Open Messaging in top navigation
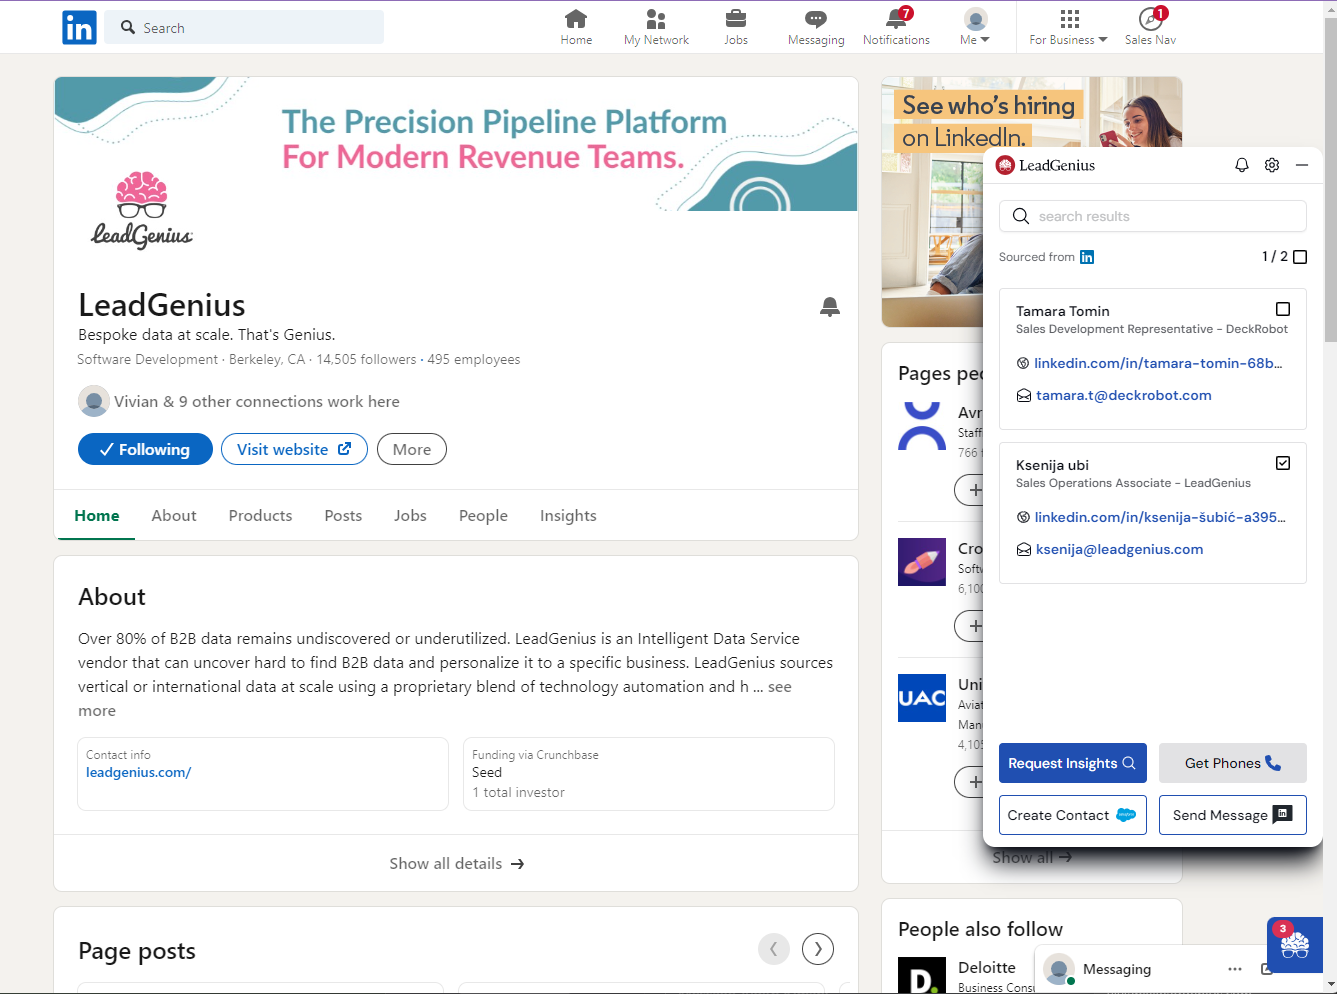 tap(816, 27)
